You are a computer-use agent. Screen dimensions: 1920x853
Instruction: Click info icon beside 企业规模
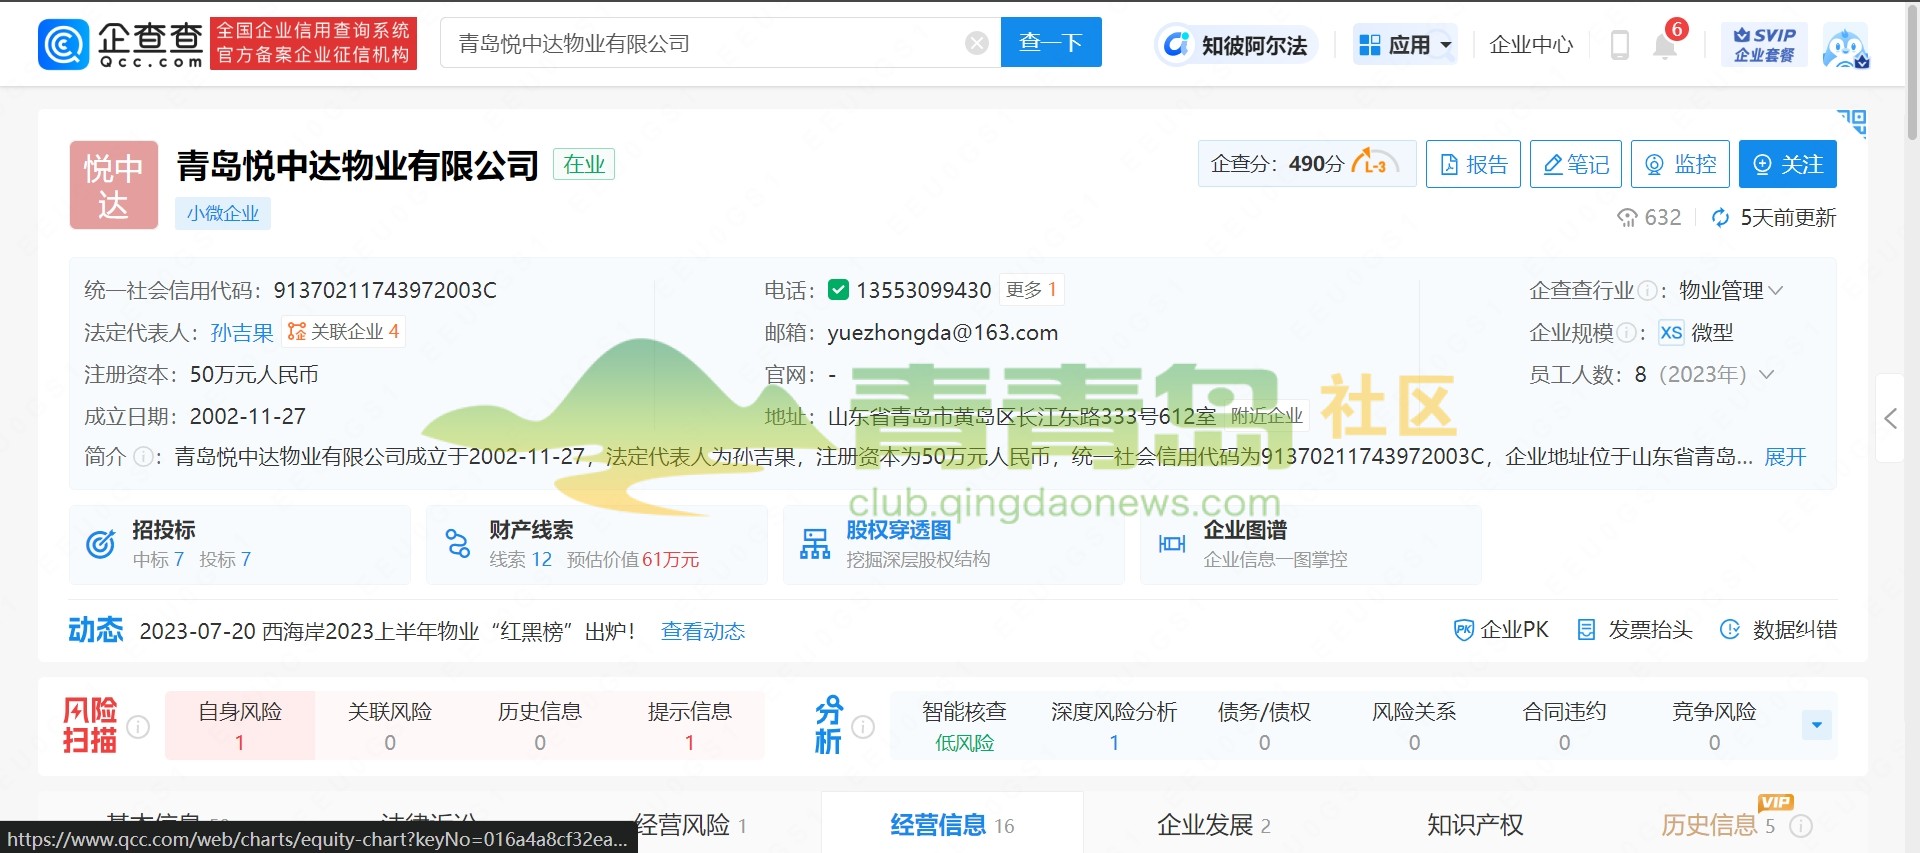click(x=1626, y=333)
